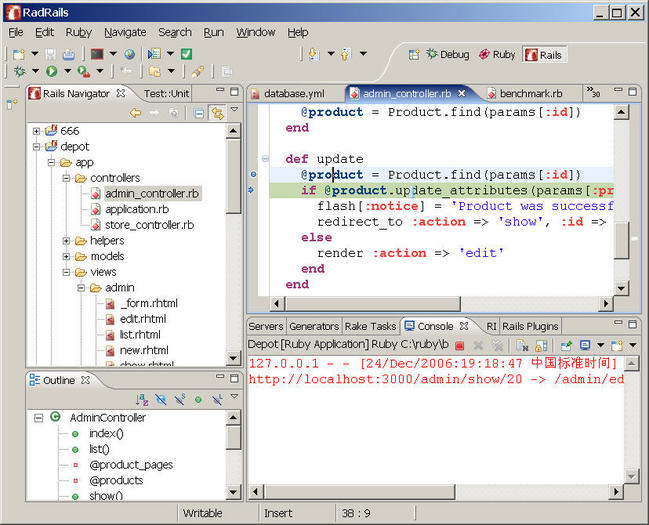The height and width of the screenshot is (525, 649).
Task: Minimize the Outline view panel
Action: [220, 378]
